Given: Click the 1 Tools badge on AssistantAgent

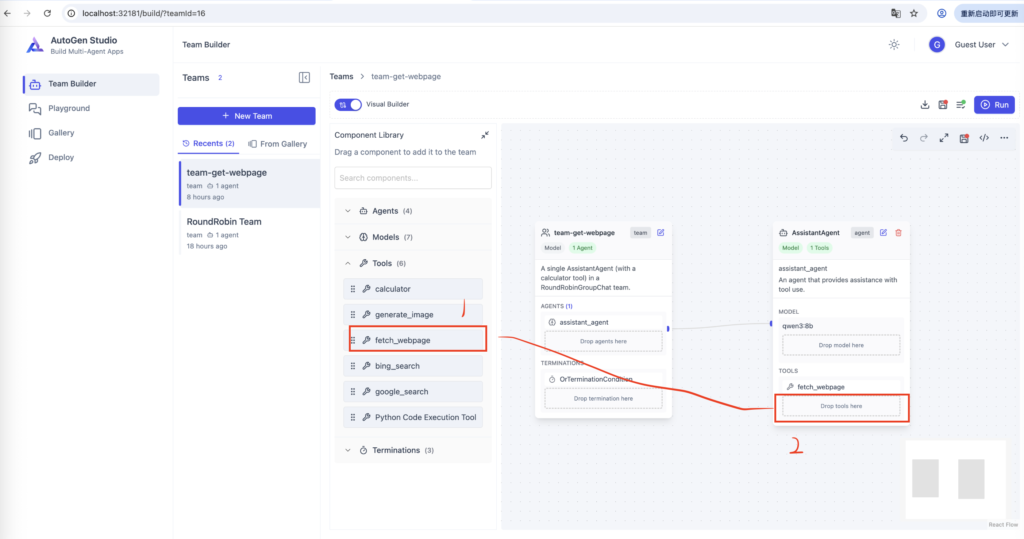Looking at the screenshot, I should point(820,248).
